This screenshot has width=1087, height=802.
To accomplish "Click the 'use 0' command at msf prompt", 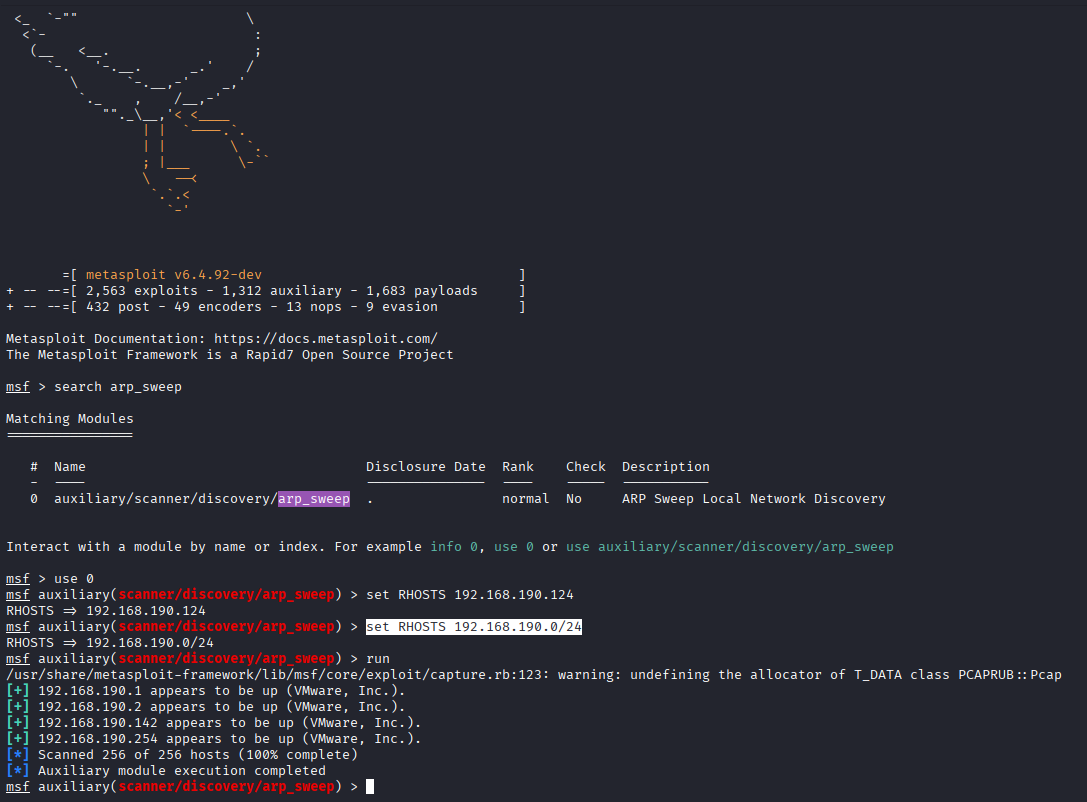I will (x=73, y=578).
